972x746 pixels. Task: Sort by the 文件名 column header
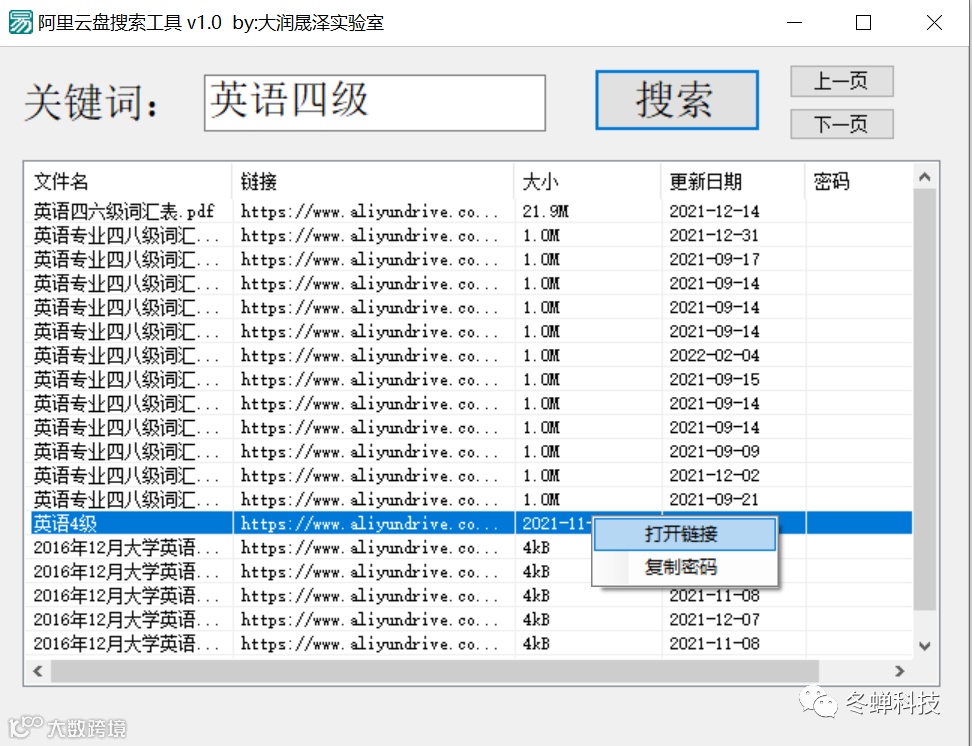click(128, 181)
